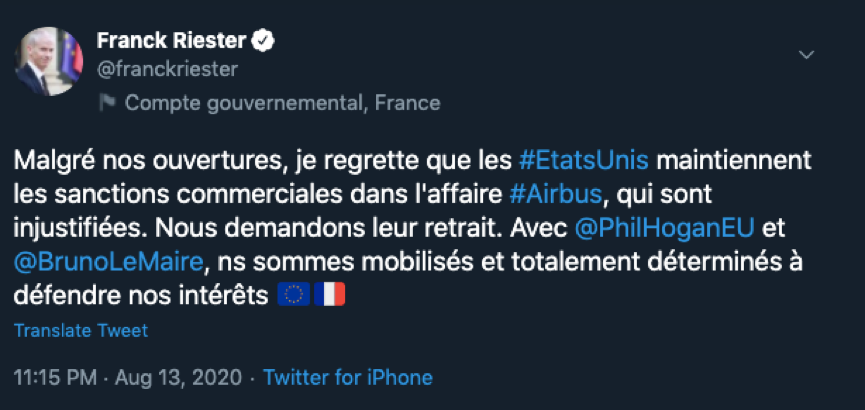
Task: Click the European Union flag emoji
Action: [292, 297]
